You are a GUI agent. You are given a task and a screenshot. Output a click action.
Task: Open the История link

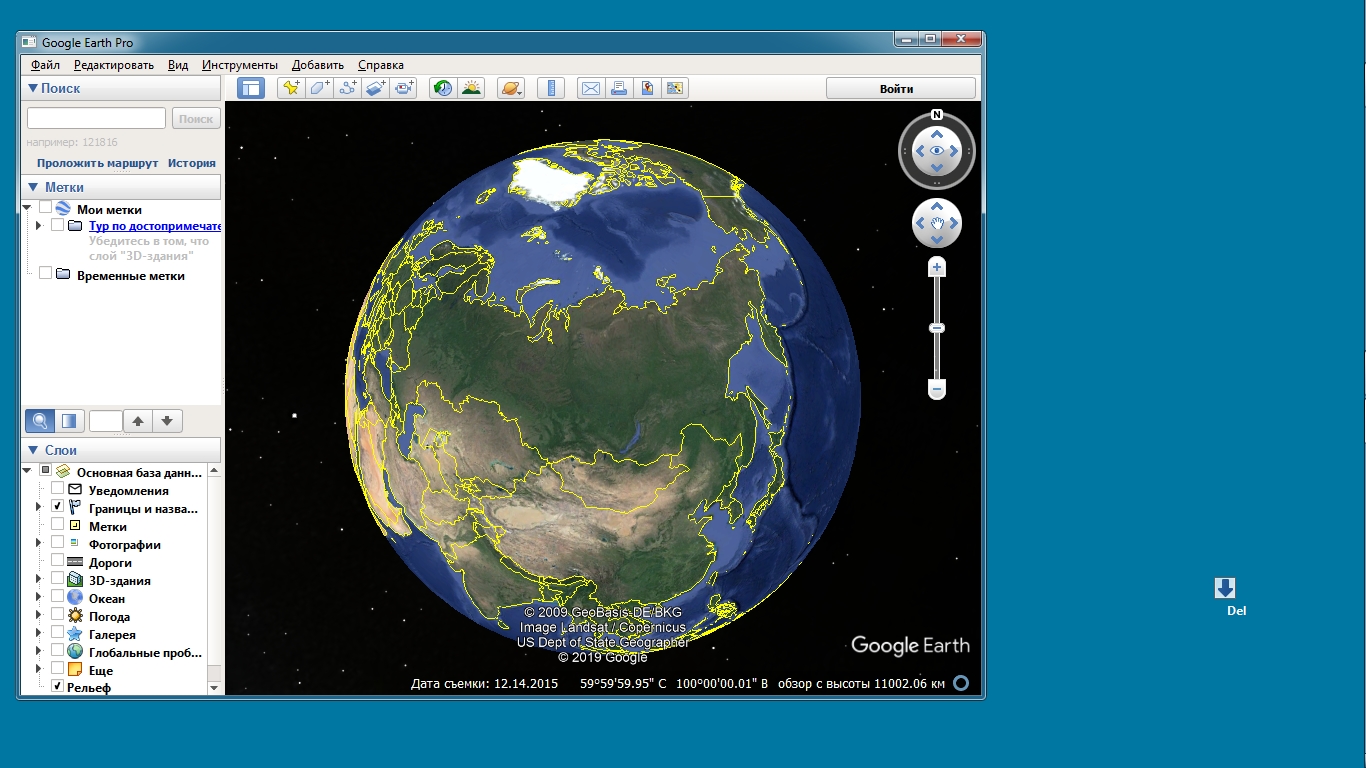click(192, 163)
